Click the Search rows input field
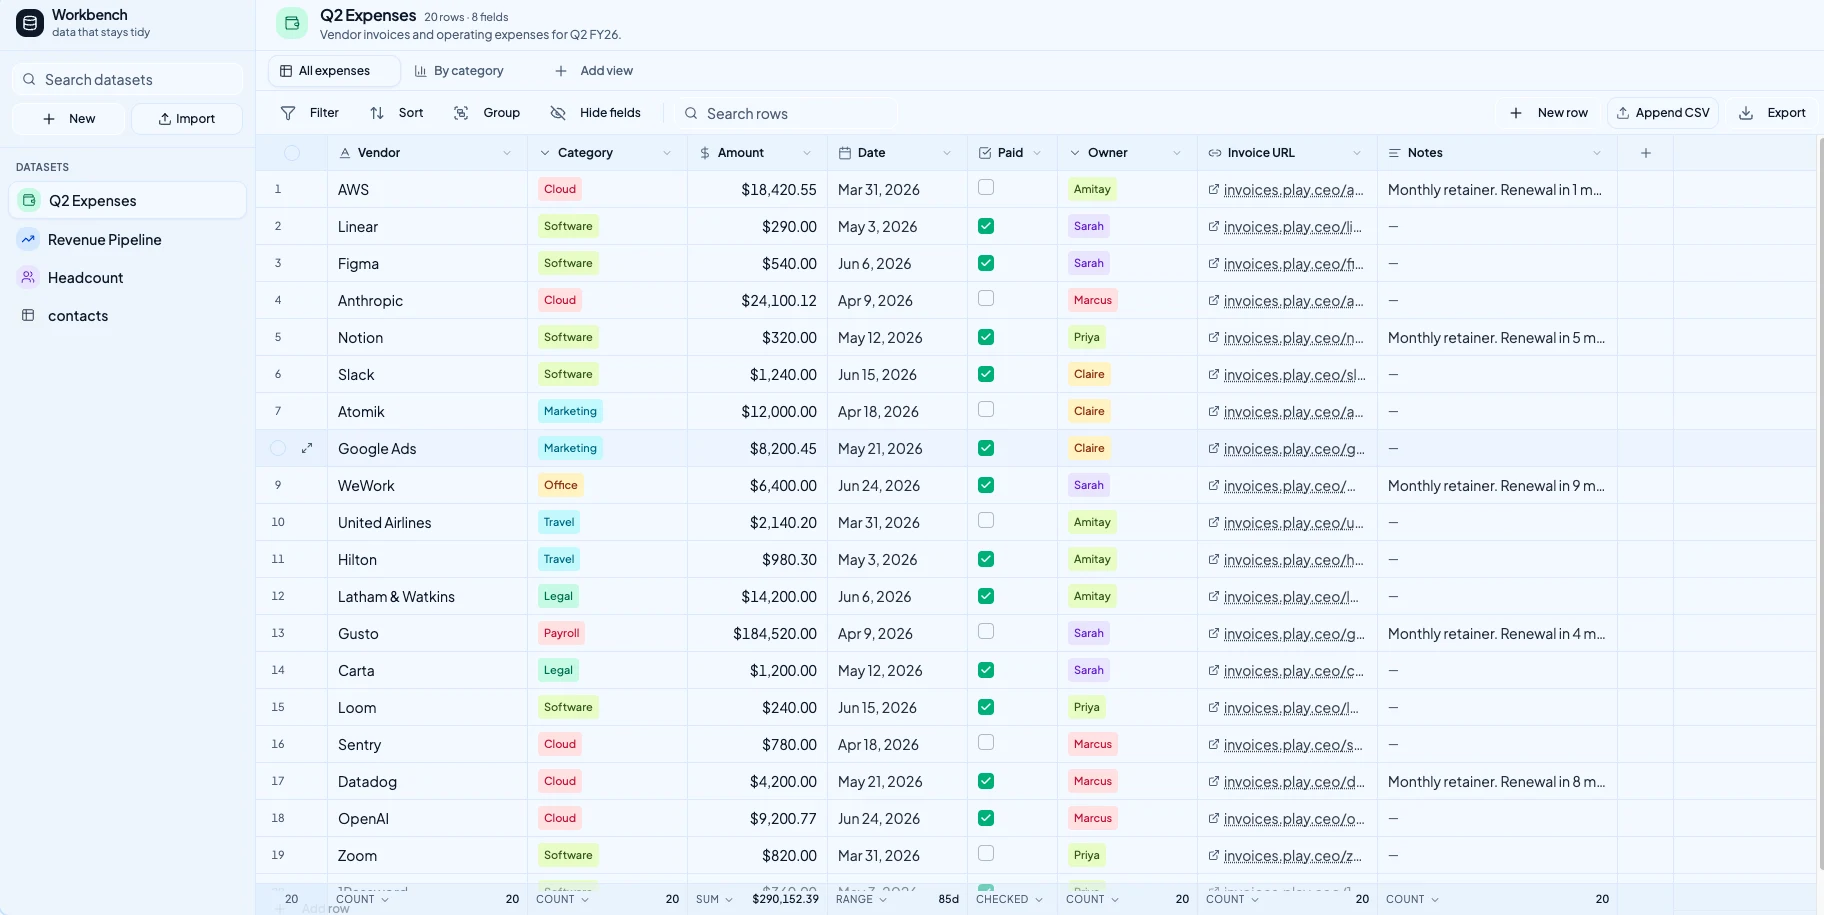 (x=785, y=113)
